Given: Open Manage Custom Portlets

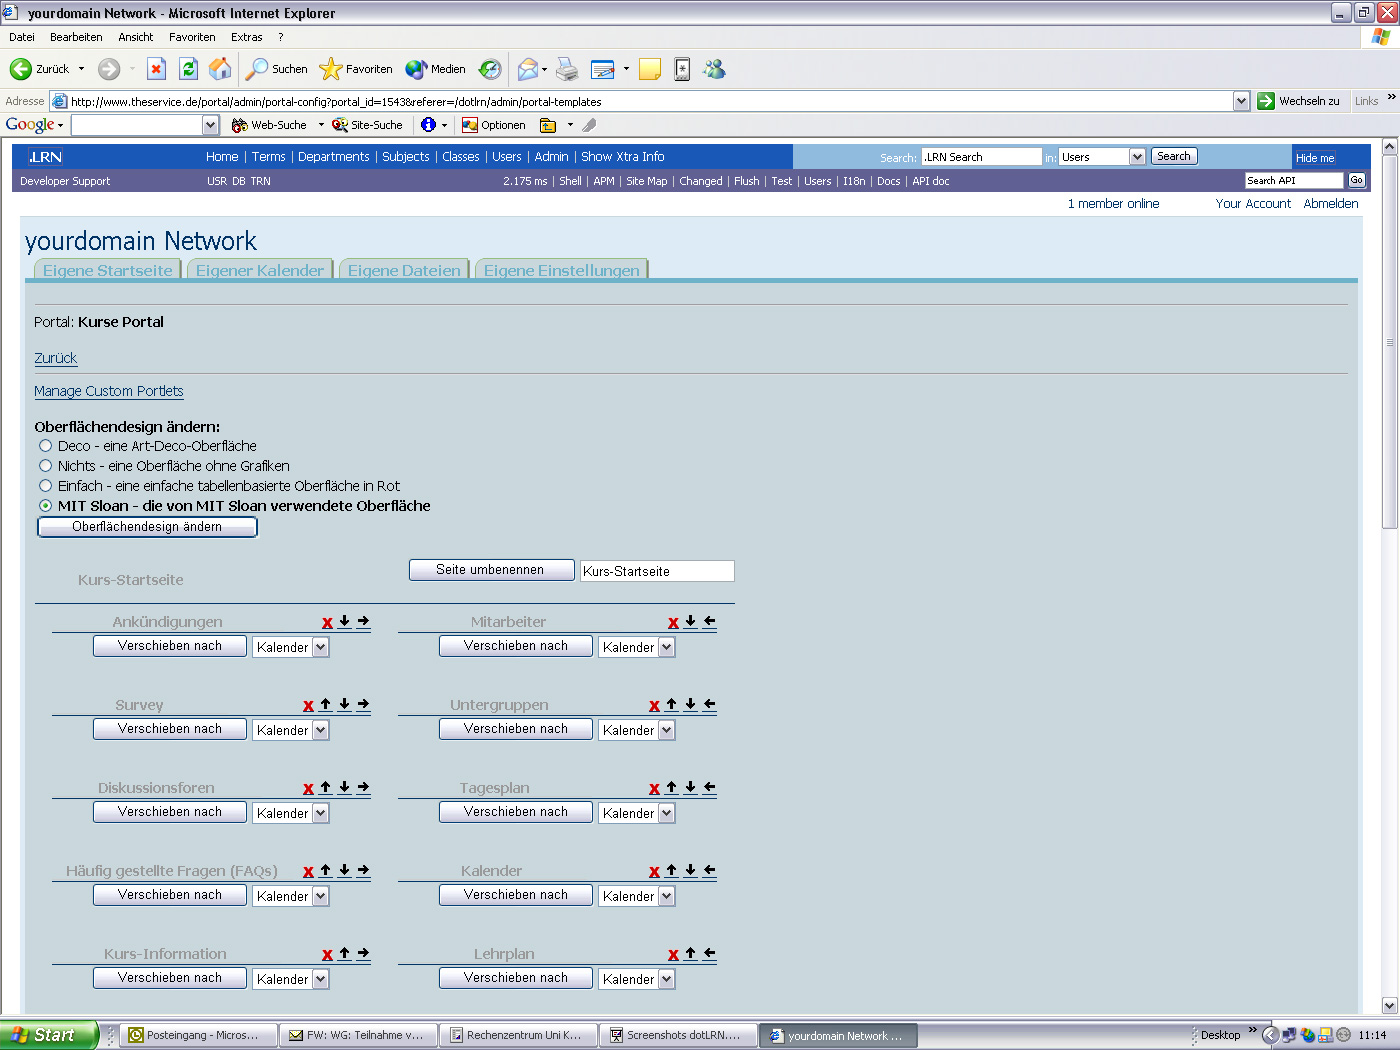Looking at the screenshot, I should point(108,391).
